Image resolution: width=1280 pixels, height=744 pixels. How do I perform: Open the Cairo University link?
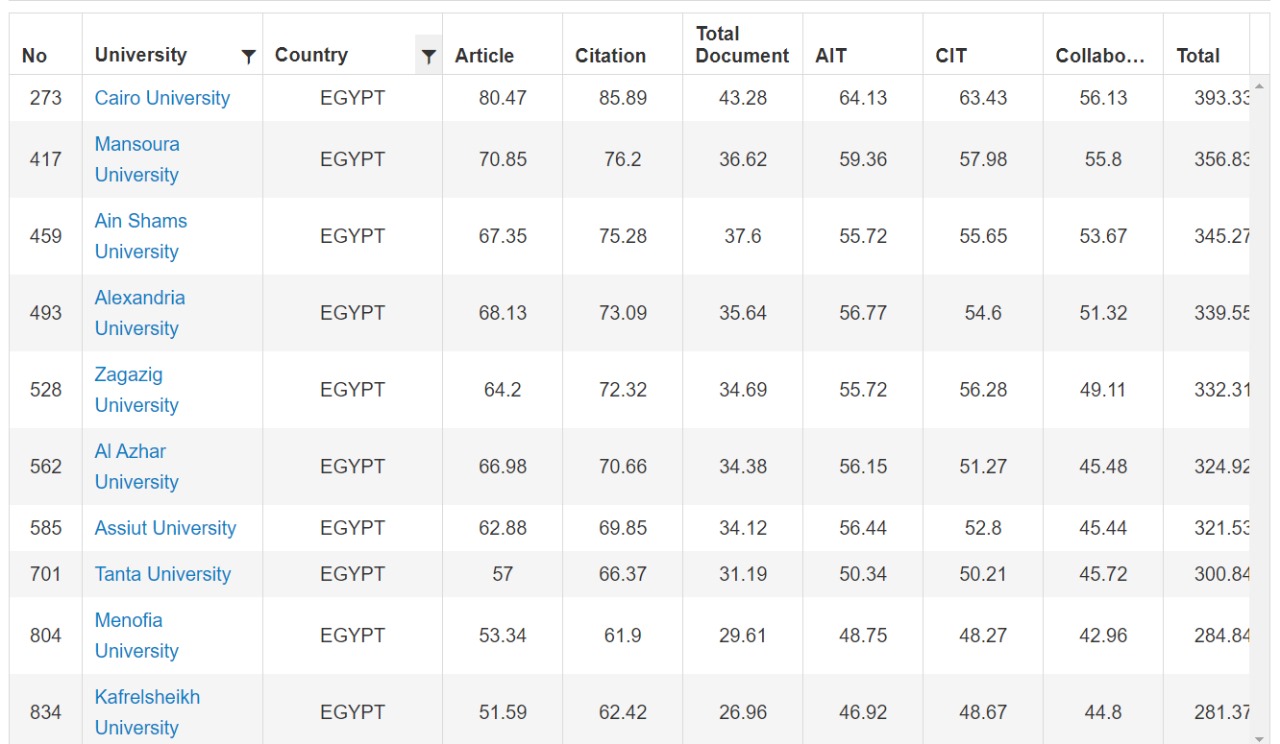tap(162, 98)
